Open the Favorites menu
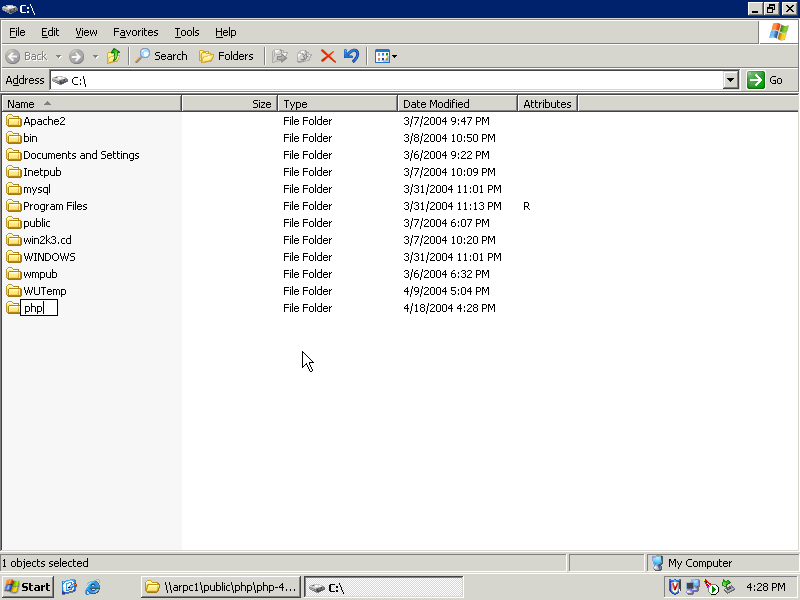800x600 pixels. [x=135, y=32]
